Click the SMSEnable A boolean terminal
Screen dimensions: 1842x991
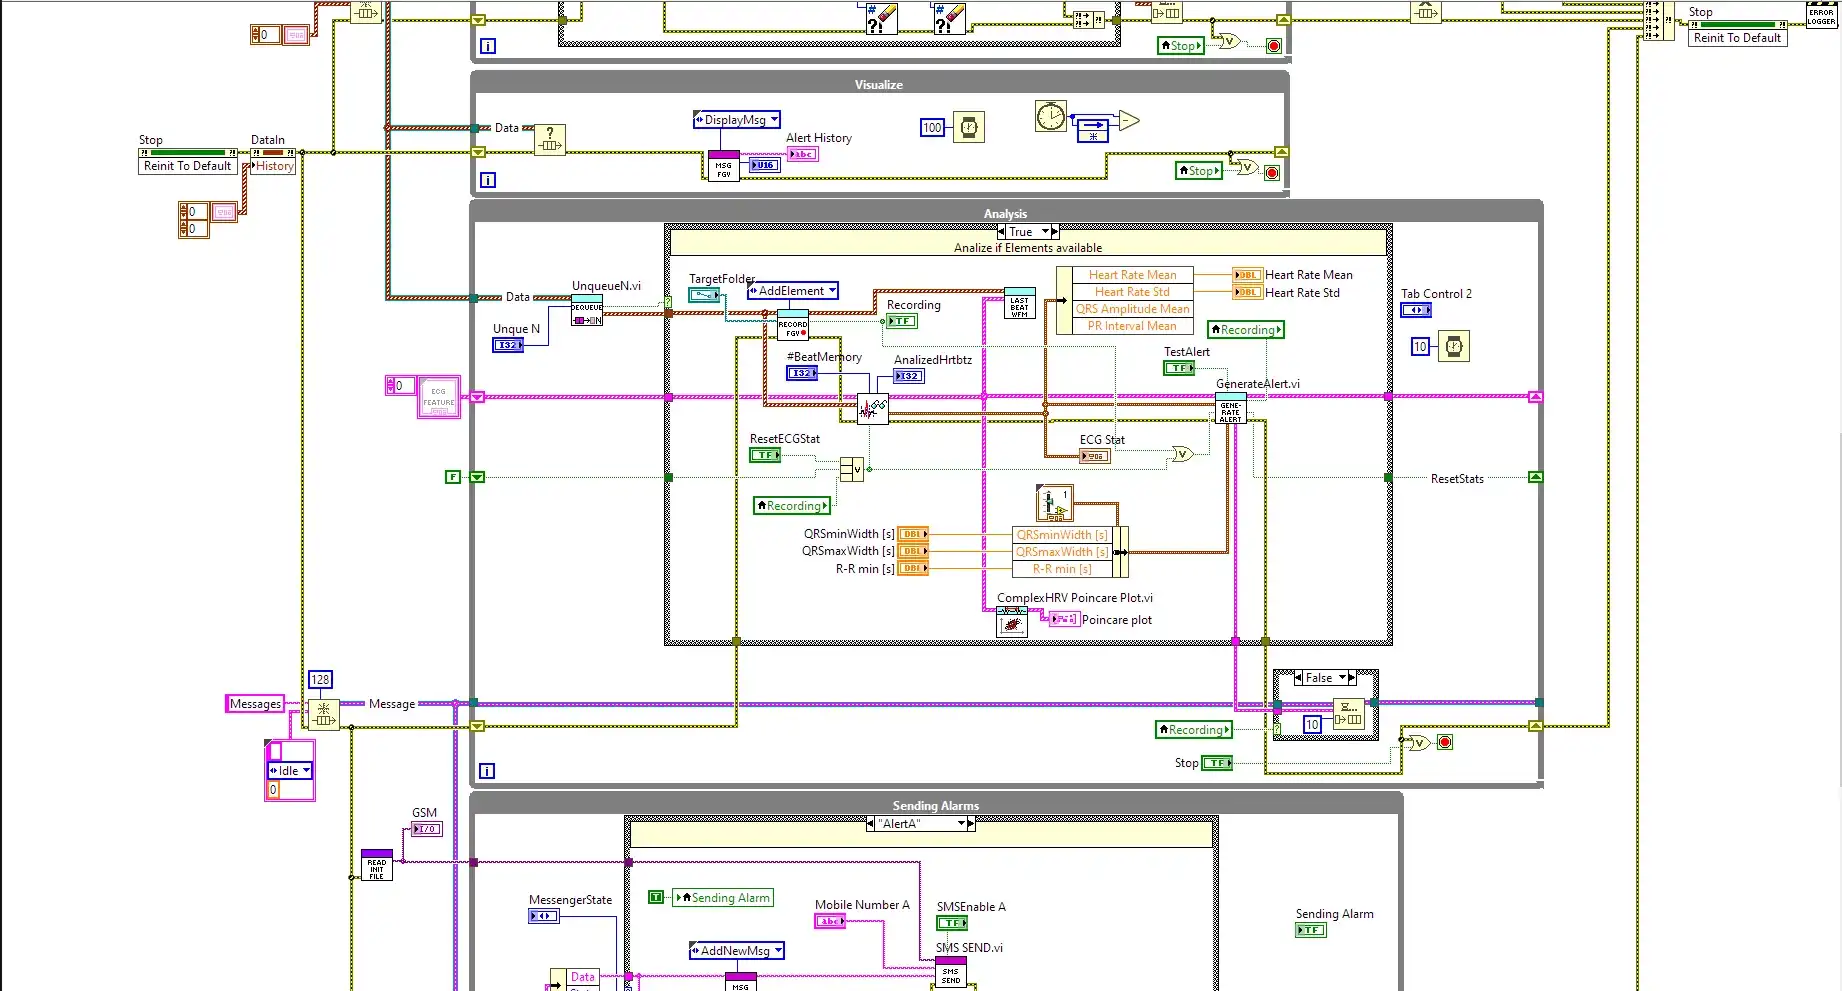952,923
